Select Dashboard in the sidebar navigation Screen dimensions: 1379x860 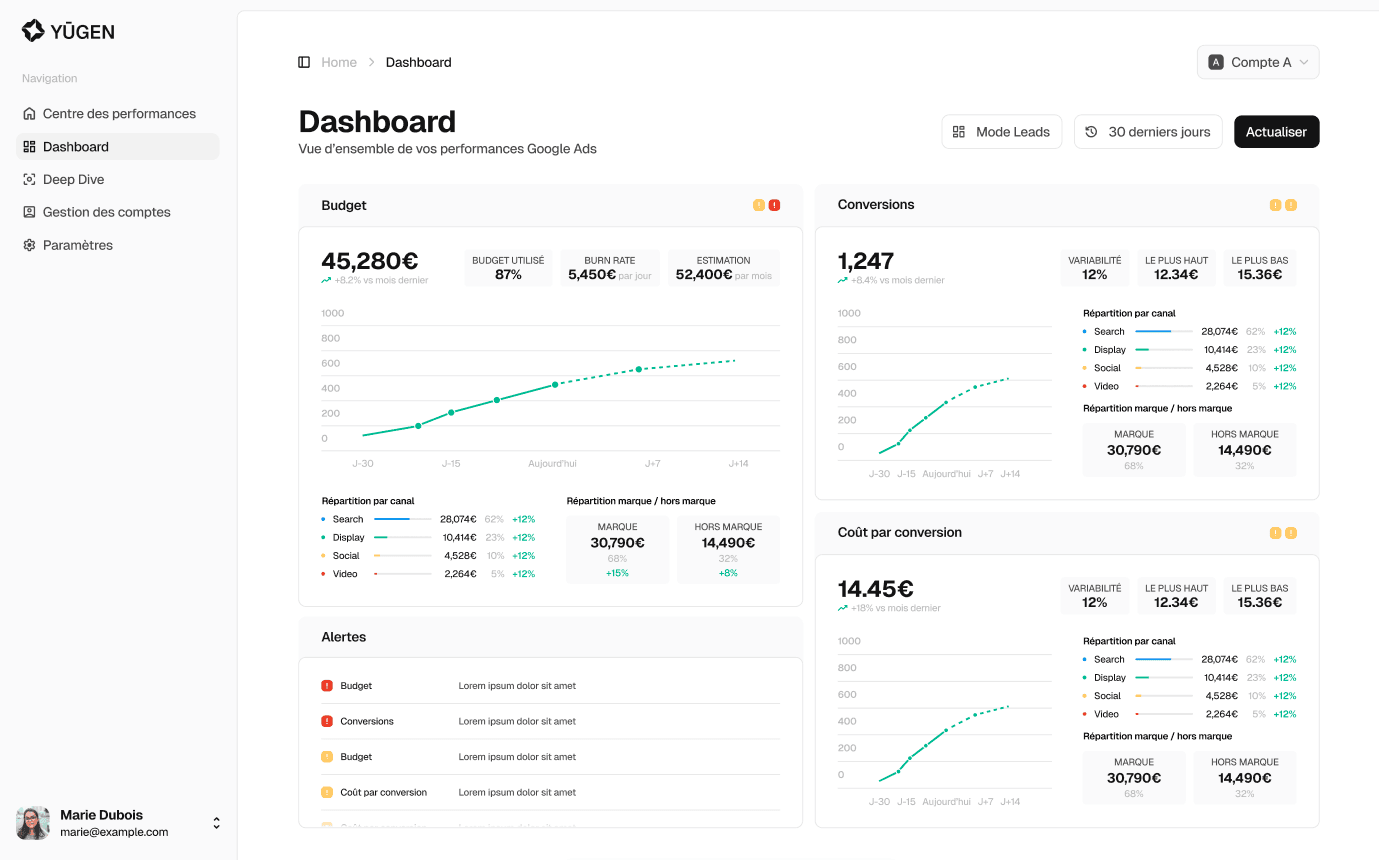pyautogui.click(x=75, y=146)
